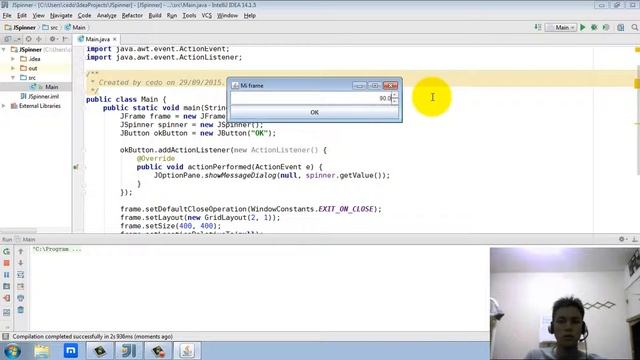This screenshot has width=640, height=360.
Task: Expand the out folder
Action: point(13,68)
